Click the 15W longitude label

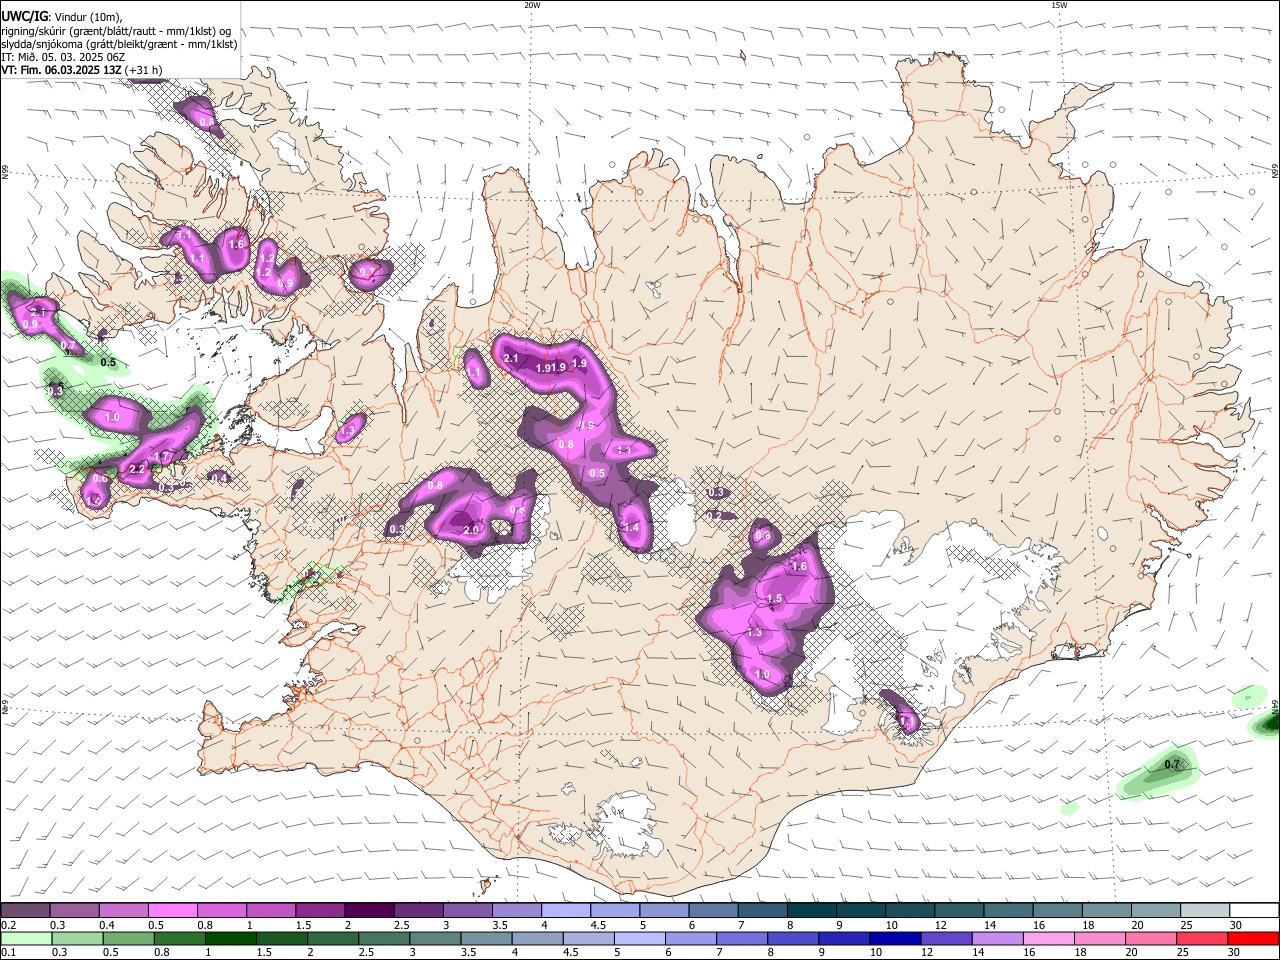click(1059, 5)
